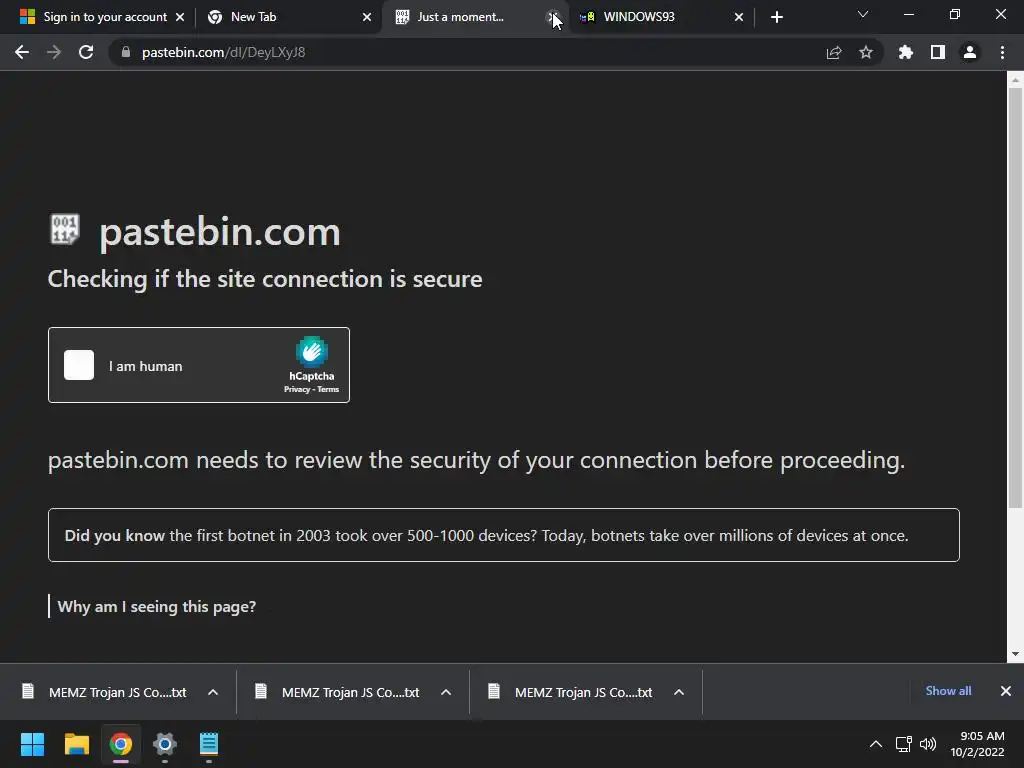
Task: Click Why am I seeing this page?
Action: [157, 607]
